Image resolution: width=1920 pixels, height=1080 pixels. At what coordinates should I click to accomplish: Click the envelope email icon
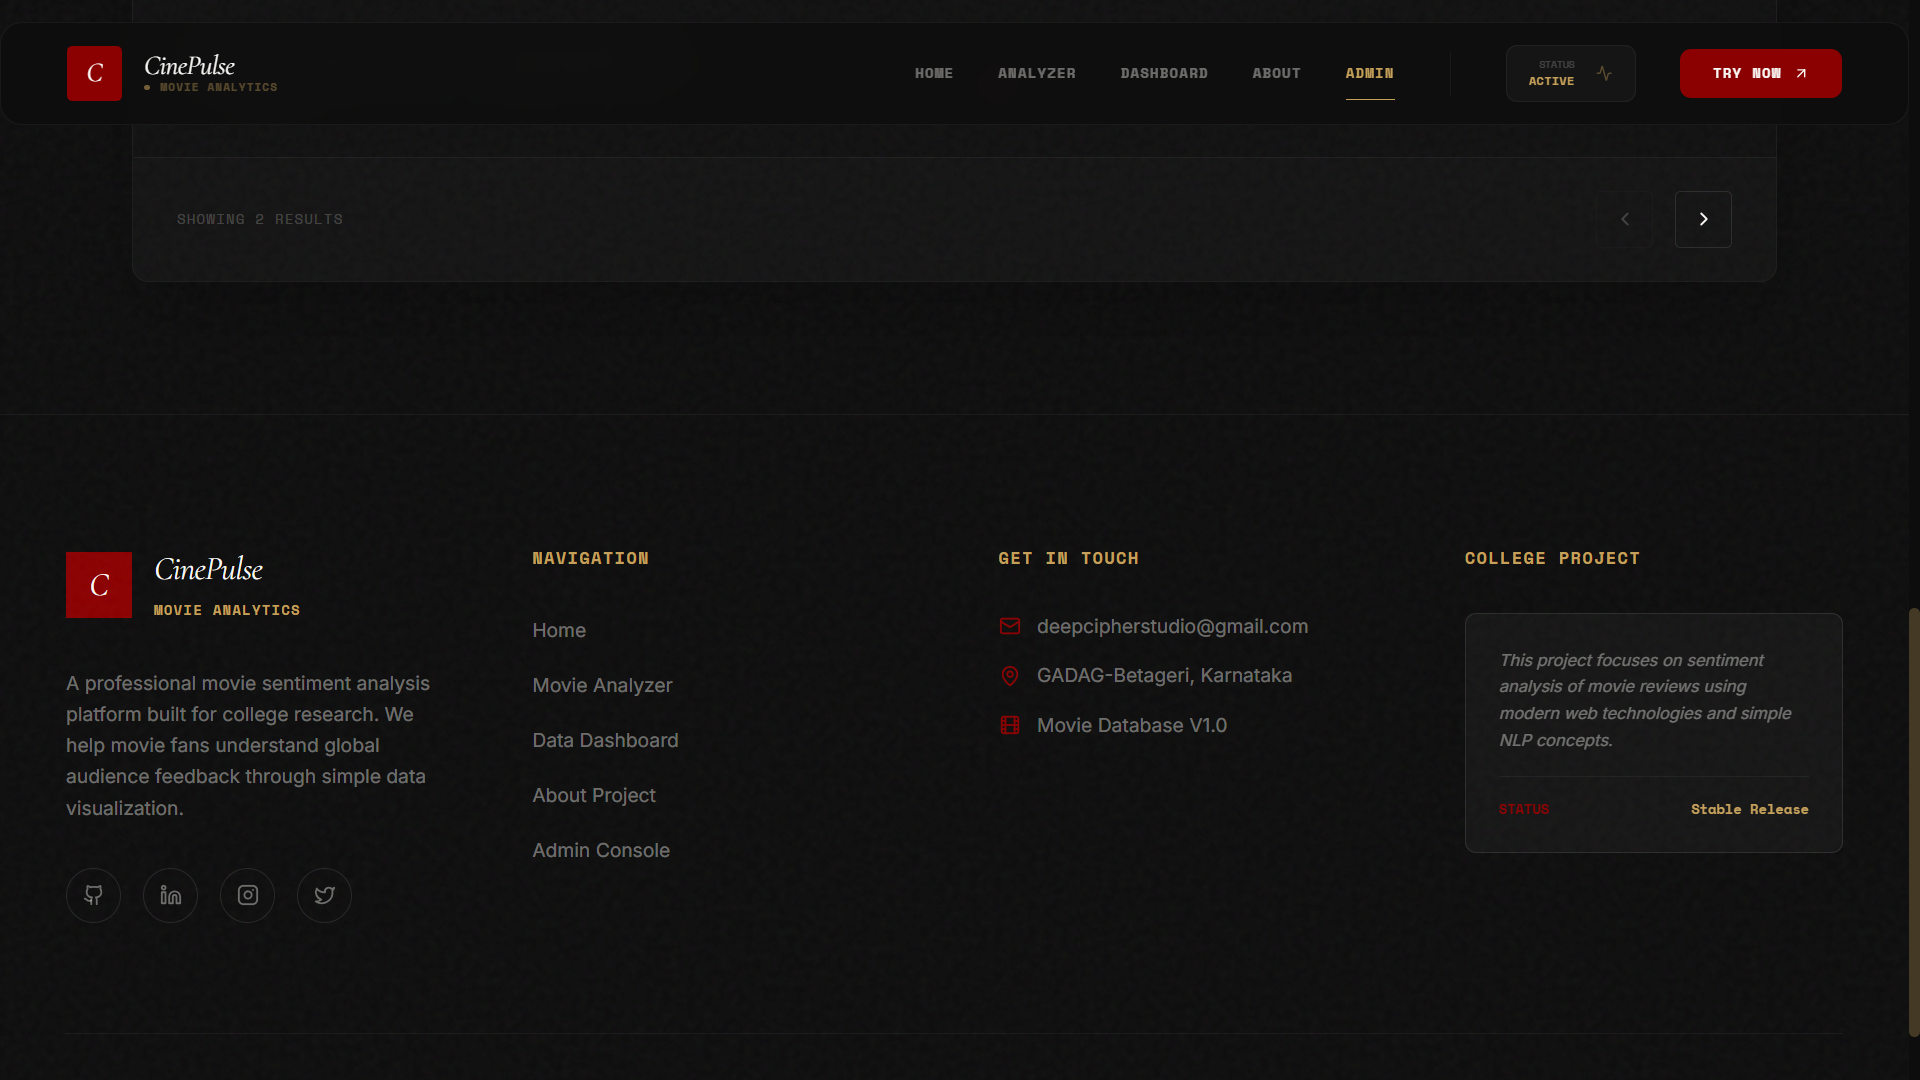pyautogui.click(x=1010, y=626)
